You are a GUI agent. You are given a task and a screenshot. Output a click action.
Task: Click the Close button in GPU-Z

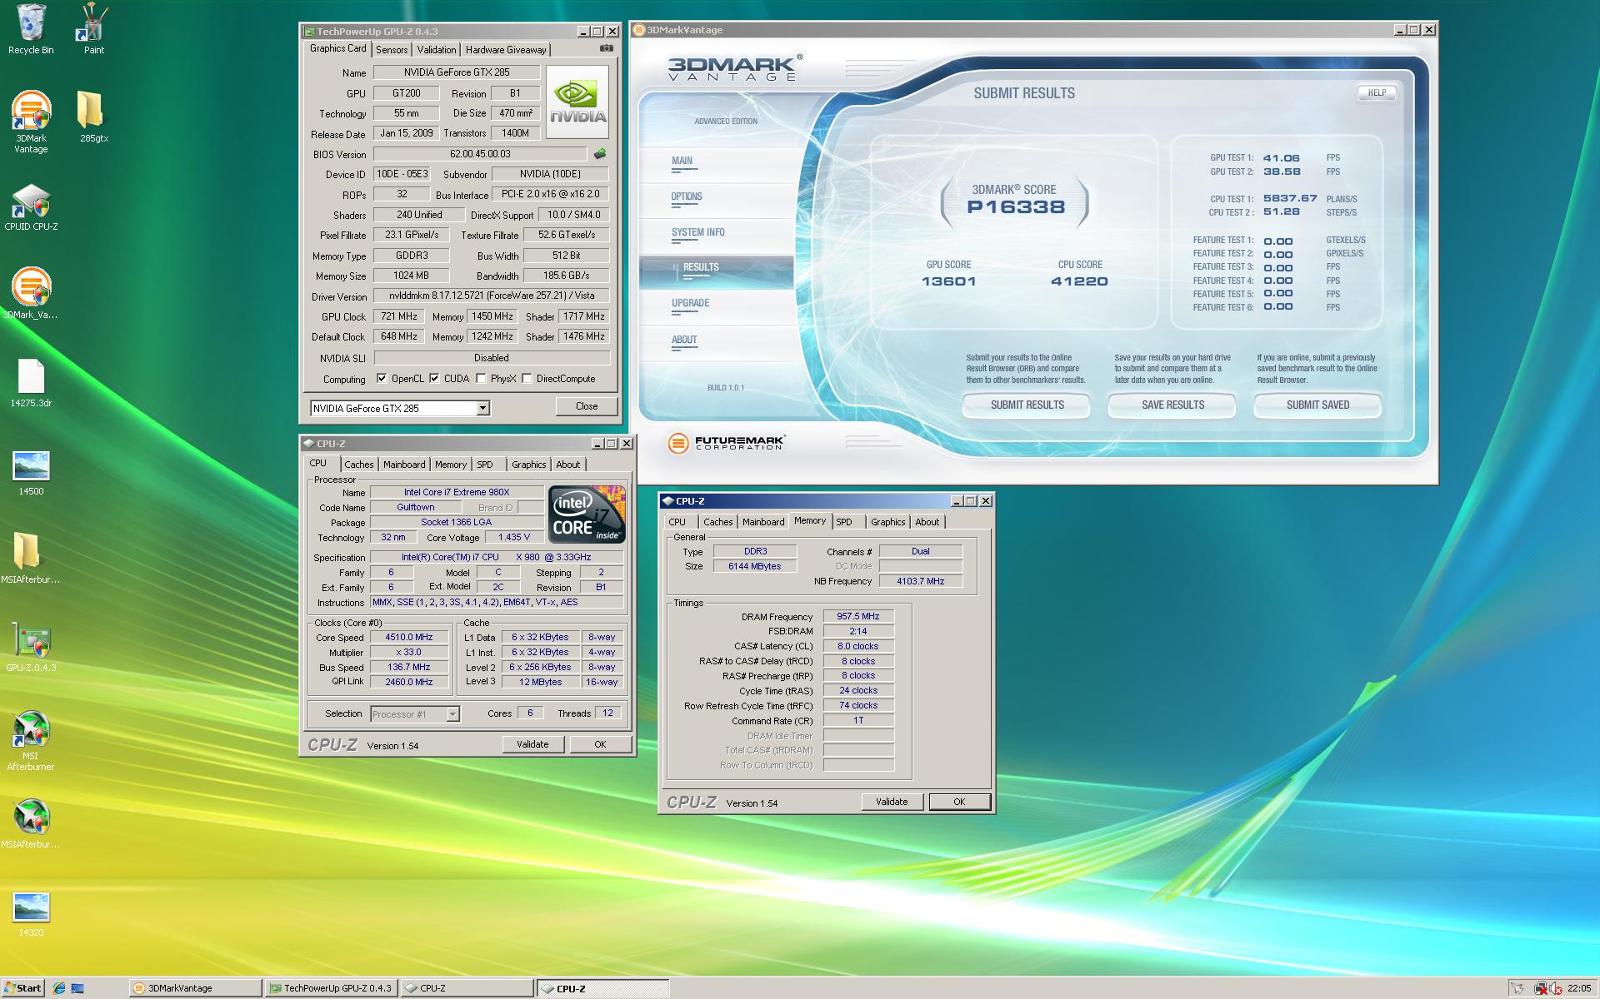click(x=587, y=406)
